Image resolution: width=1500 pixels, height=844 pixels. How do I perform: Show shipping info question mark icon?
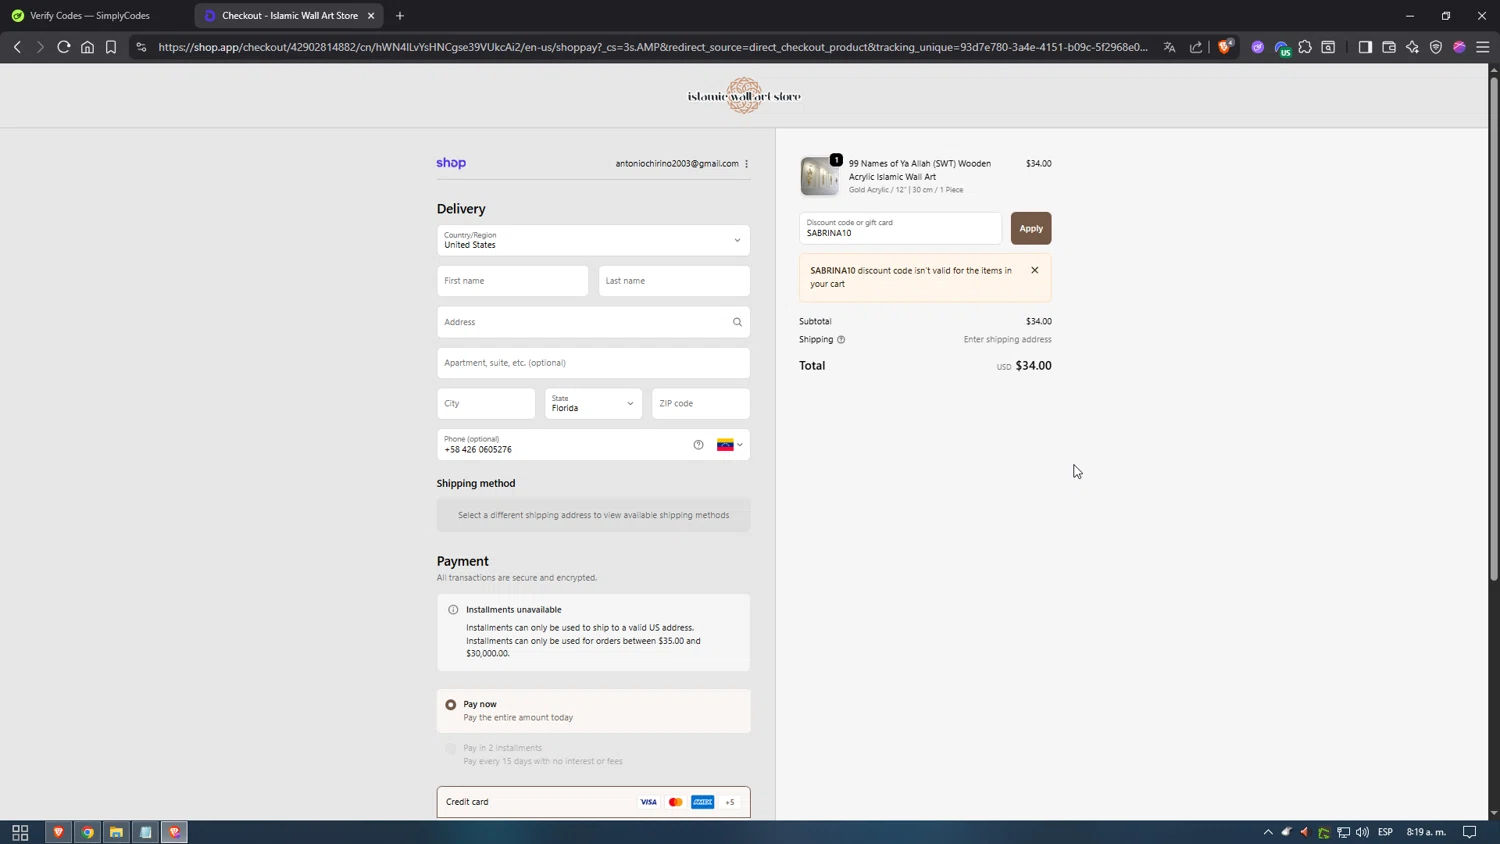pyautogui.click(x=841, y=340)
